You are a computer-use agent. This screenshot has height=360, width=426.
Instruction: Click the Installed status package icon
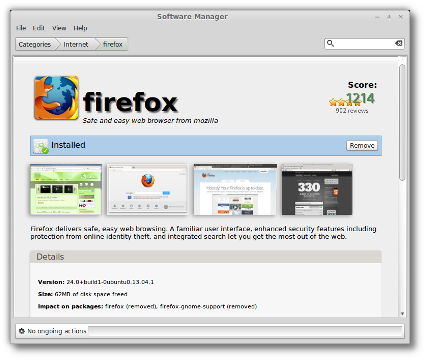[x=41, y=146]
